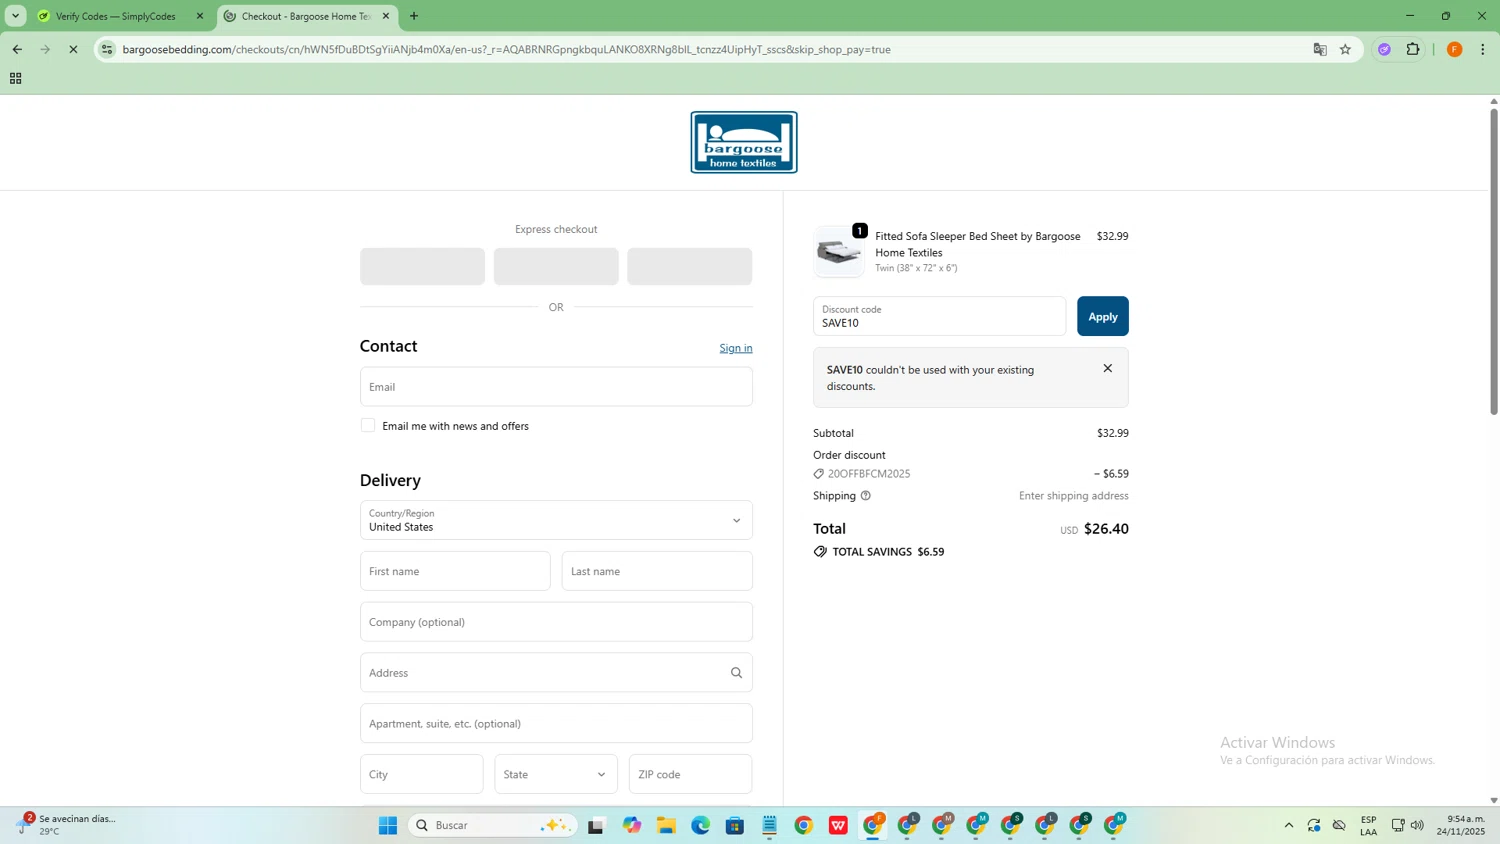Click the Email input field

tap(556, 386)
